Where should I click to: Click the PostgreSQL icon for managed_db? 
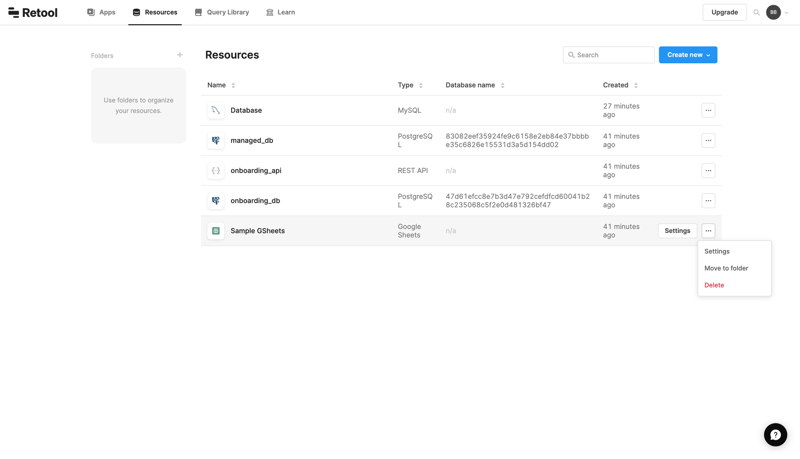(x=216, y=140)
